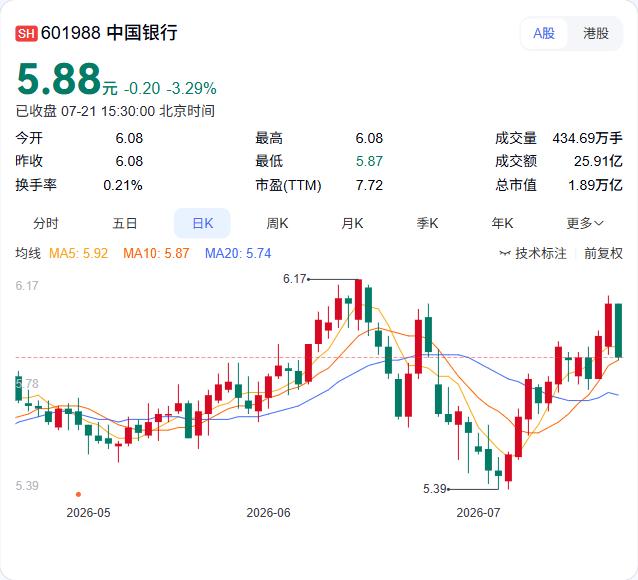
Task: Click the 总市值 1.89万亿 value
Action: [x=595, y=185]
